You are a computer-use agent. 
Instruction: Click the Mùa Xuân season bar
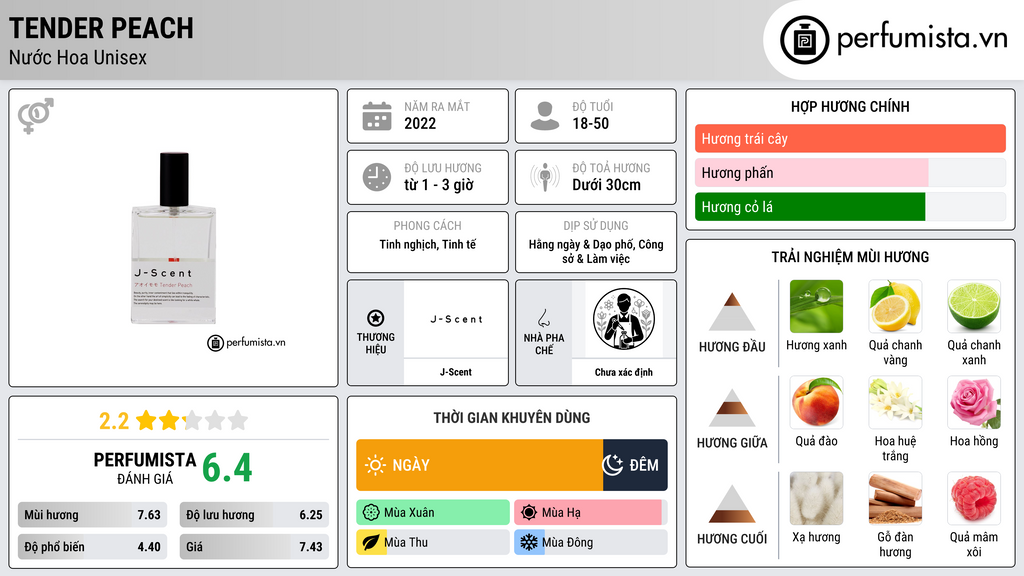tap(433, 513)
